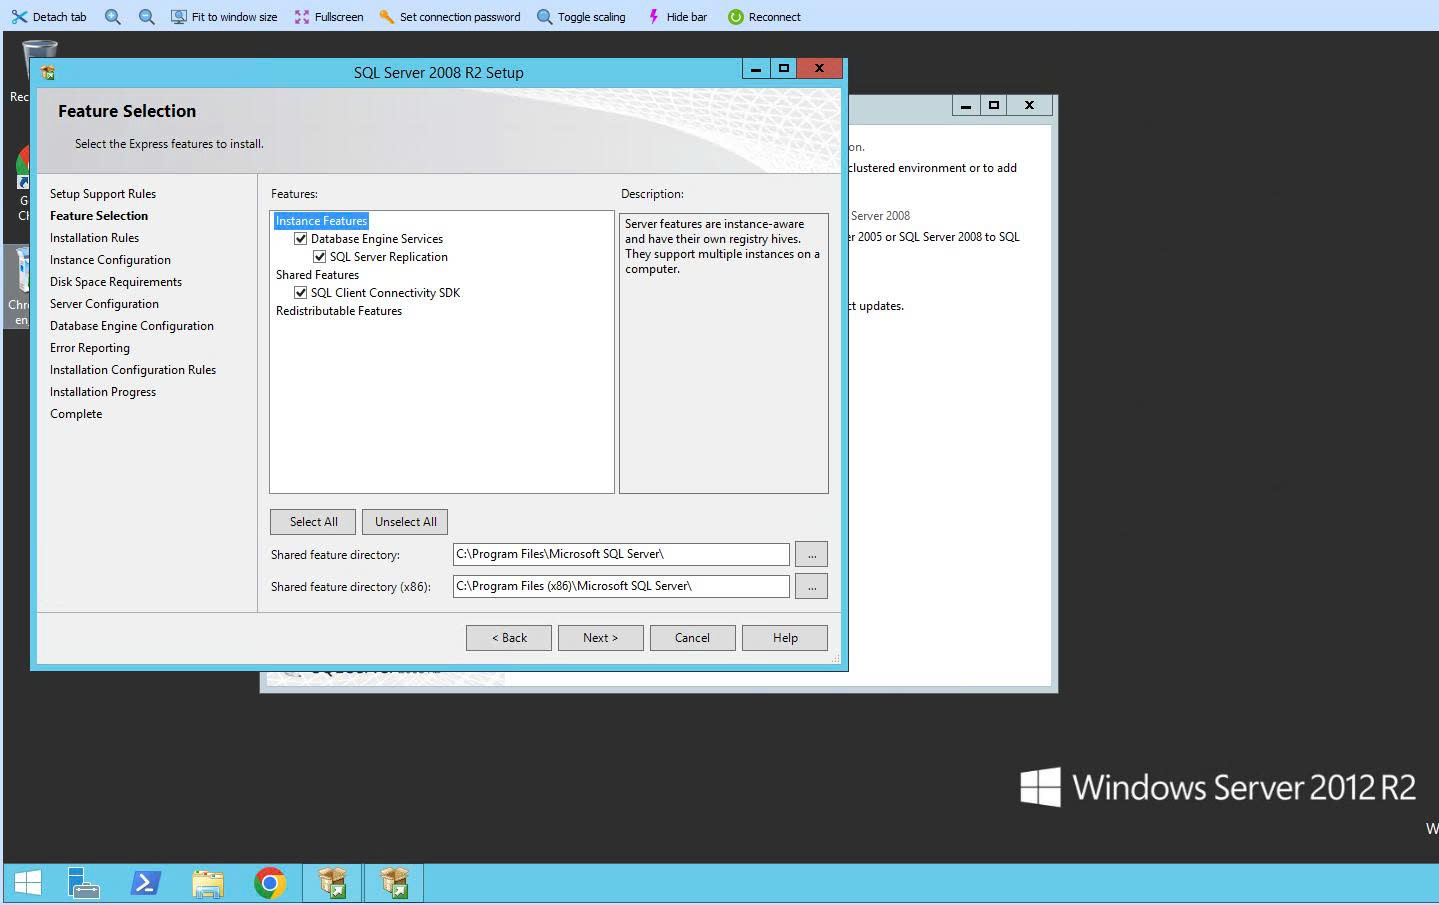Viewport: 1439px width, 905px height.
Task: Cancel the SQL Server setup
Action: [x=692, y=638]
